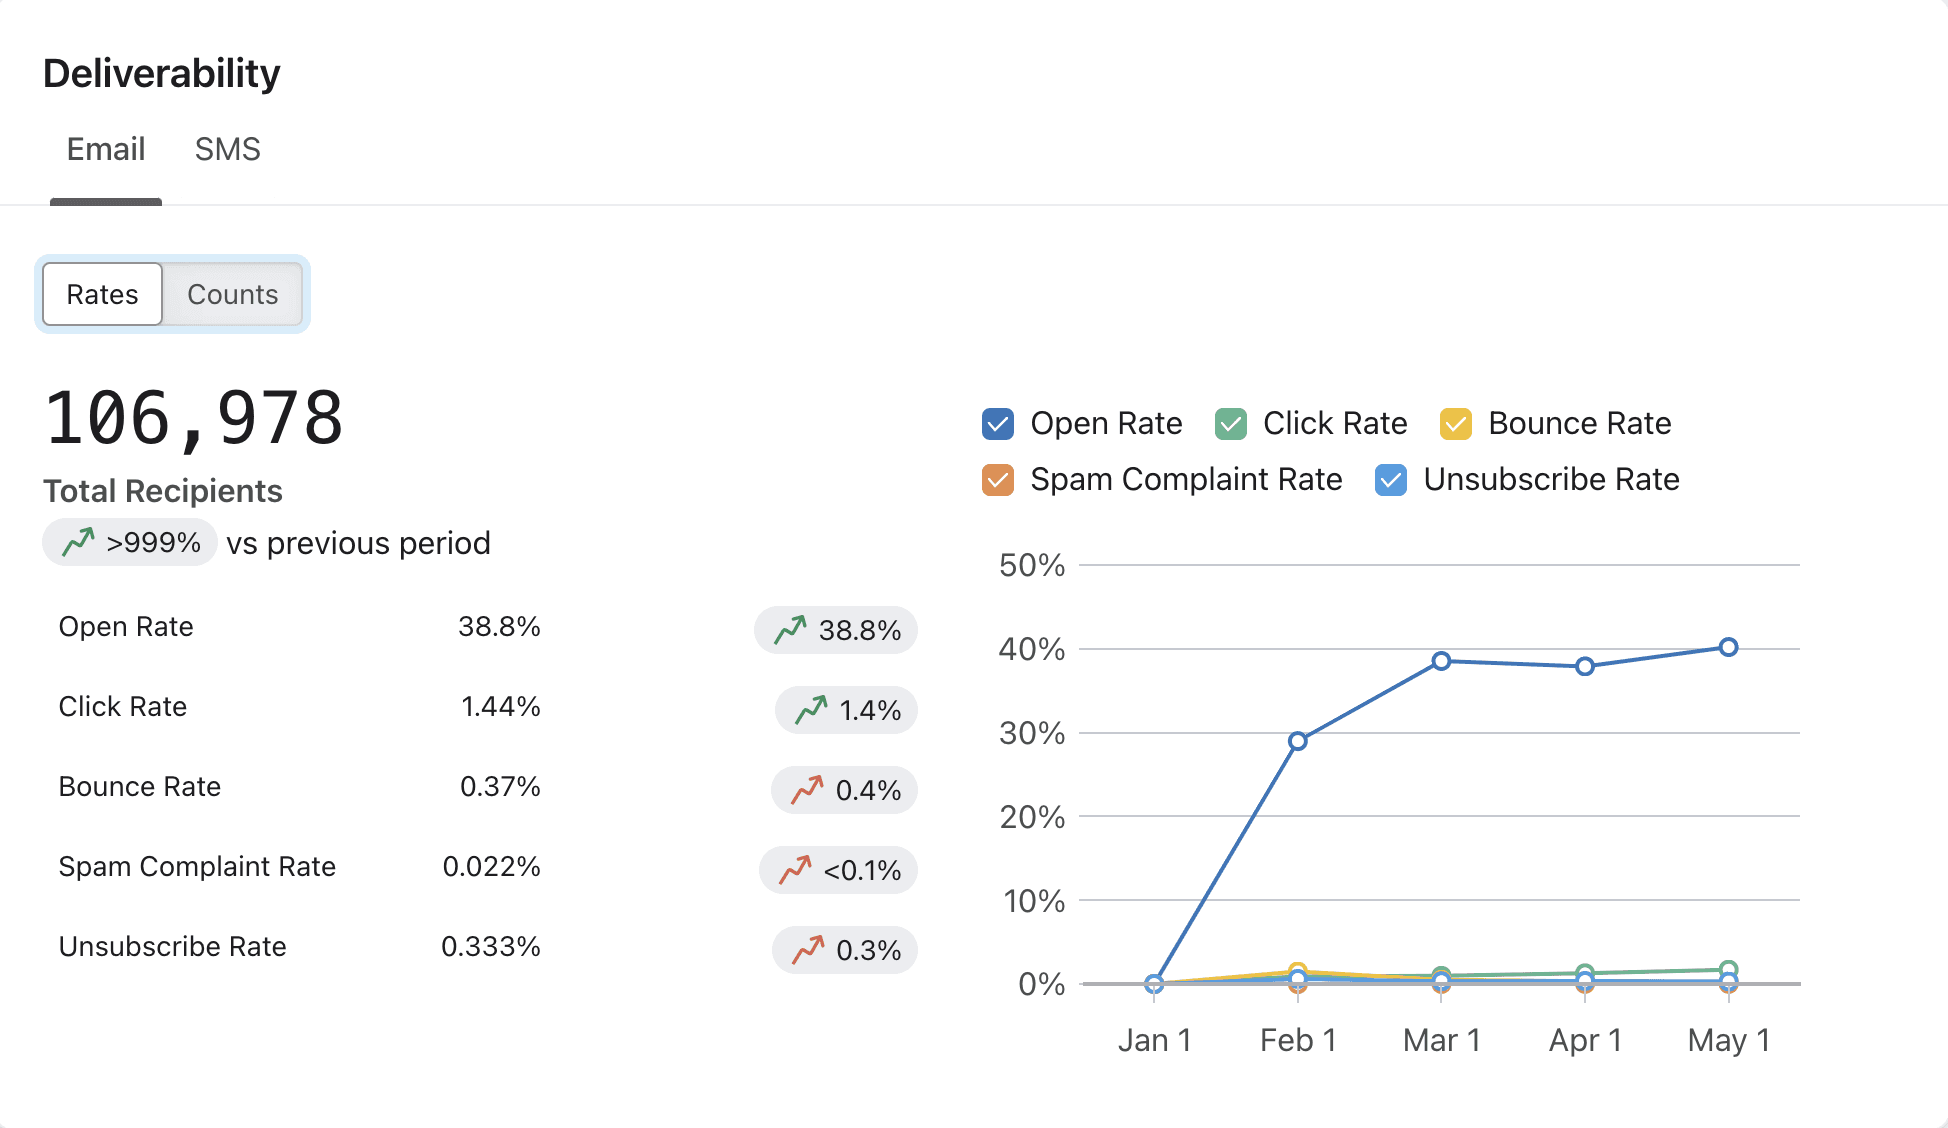The height and width of the screenshot is (1128, 1948).
Task: Click the Open Rate data point for May 1
Action: [1728, 647]
